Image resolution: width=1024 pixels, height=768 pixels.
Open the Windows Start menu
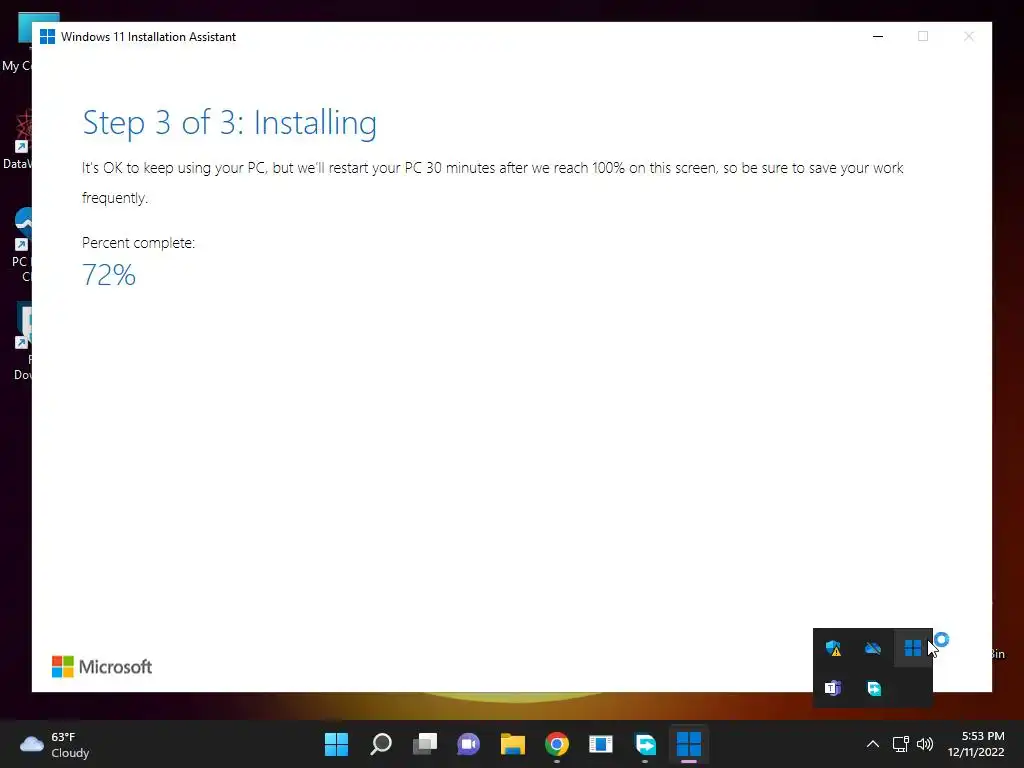pos(336,744)
